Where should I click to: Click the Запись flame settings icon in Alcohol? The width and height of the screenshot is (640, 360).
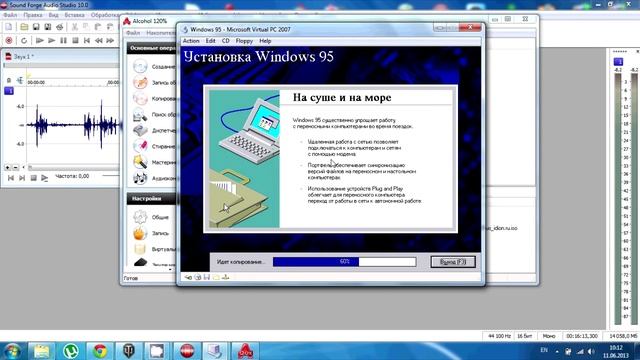[x=140, y=233]
